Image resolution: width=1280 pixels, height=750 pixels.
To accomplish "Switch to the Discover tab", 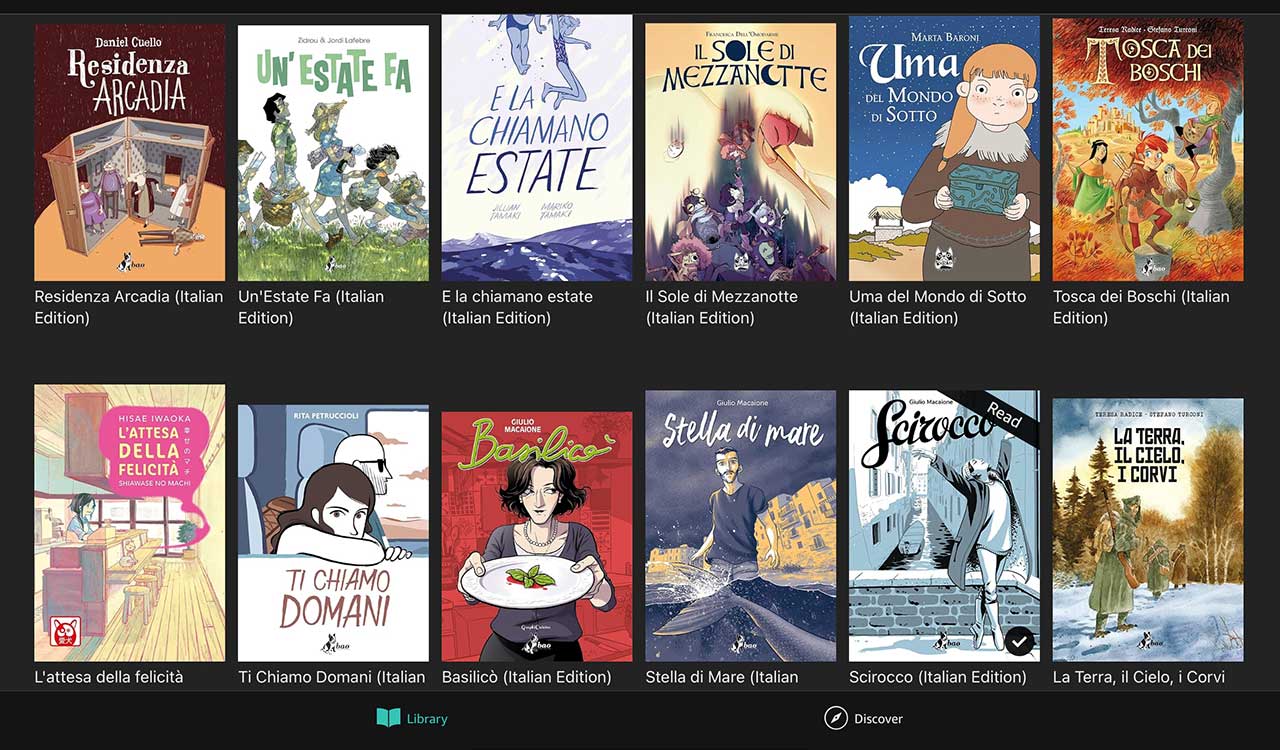I will pos(863,718).
